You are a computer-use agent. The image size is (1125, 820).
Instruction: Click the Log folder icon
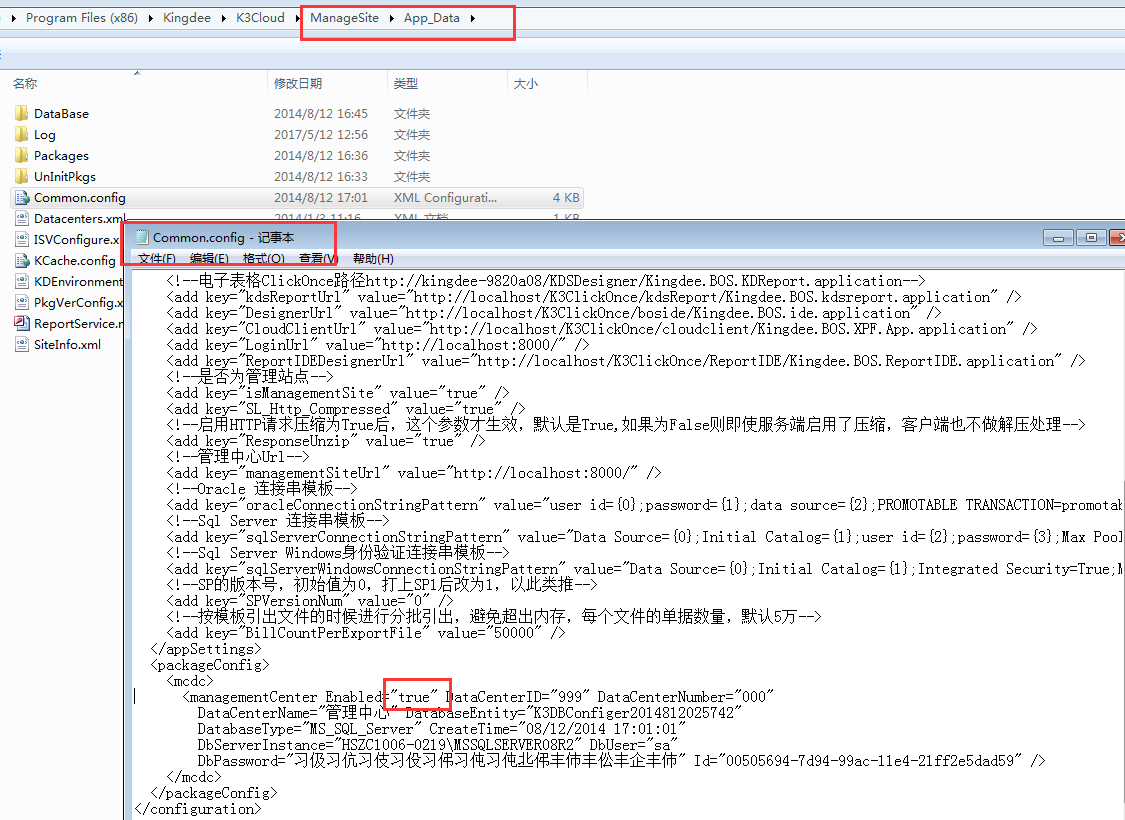(22, 134)
